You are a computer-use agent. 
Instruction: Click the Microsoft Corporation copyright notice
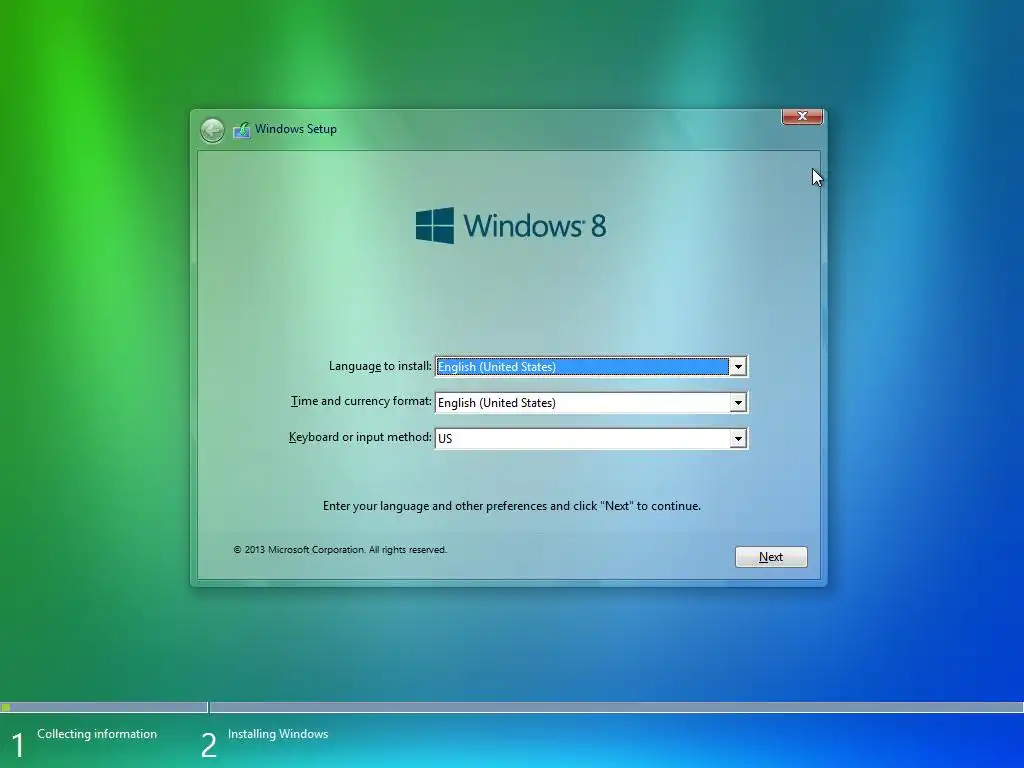tap(340, 550)
